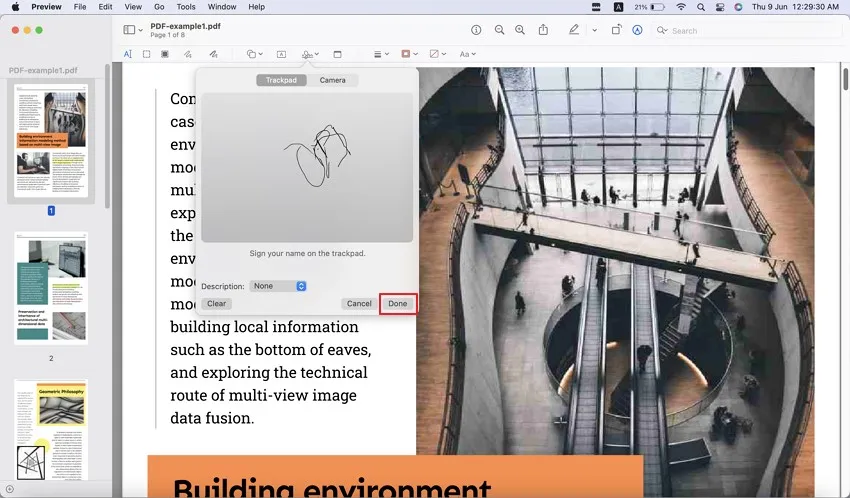Choose the Rectangular Selection tool

(x=146, y=54)
